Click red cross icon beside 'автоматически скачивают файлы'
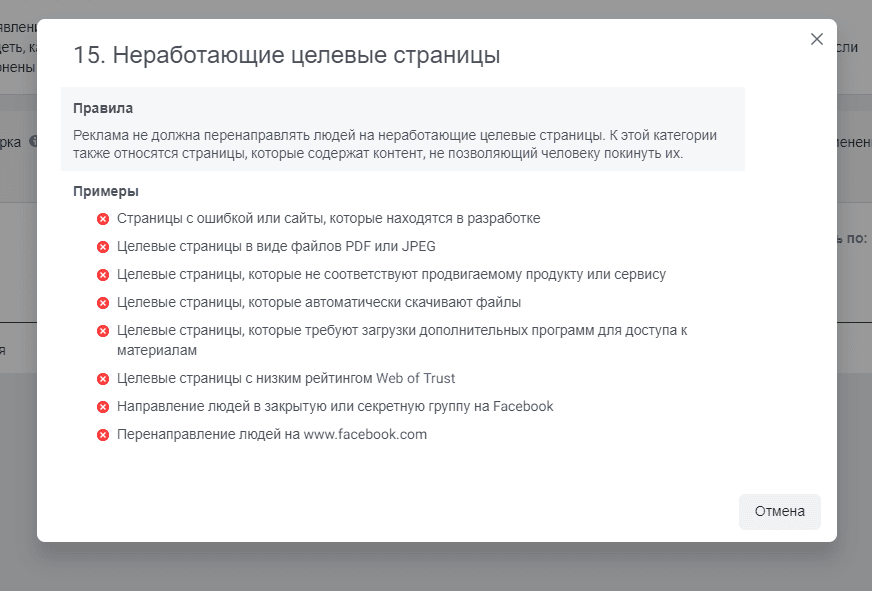 103,303
